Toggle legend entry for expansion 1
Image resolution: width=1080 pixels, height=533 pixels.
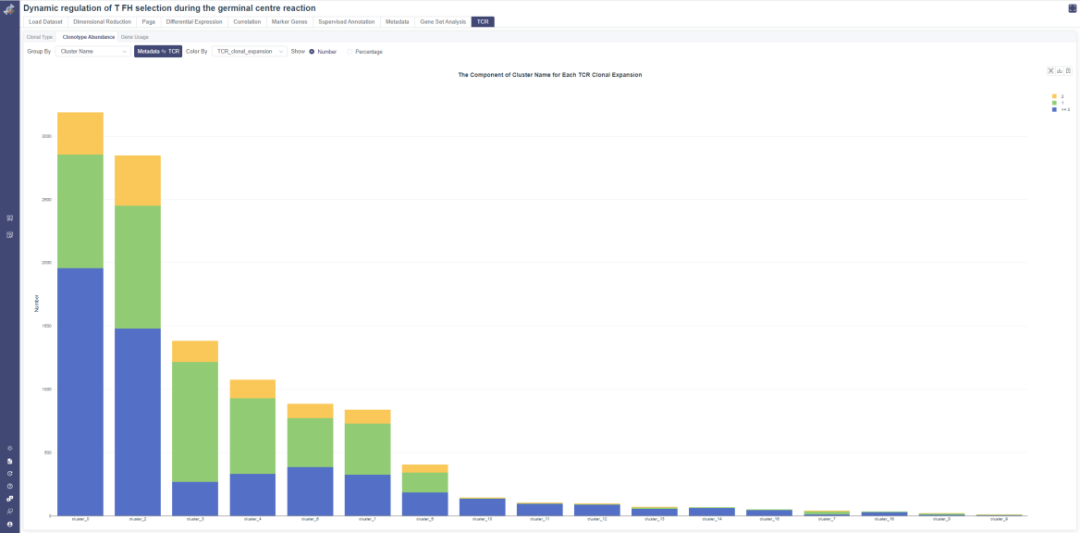click(x=1058, y=103)
